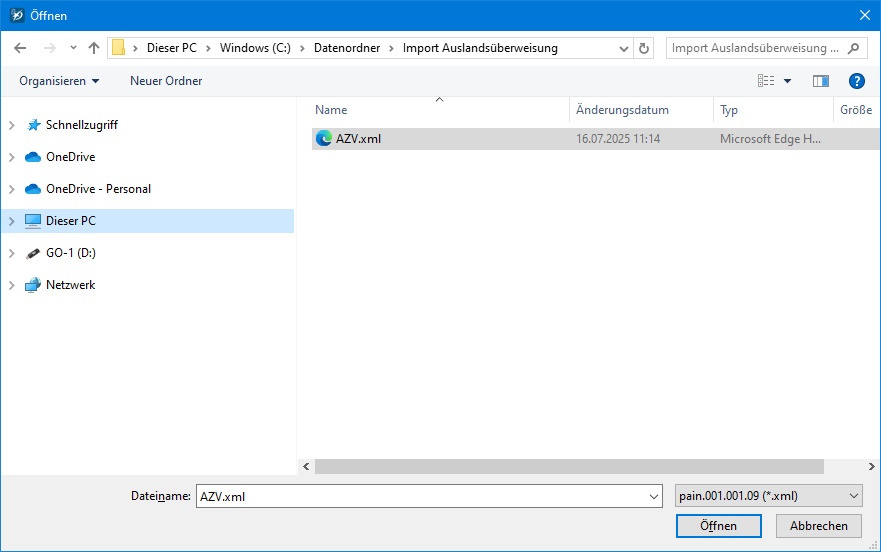Open the Organisieren menu
The image size is (881, 552).
(59, 81)
